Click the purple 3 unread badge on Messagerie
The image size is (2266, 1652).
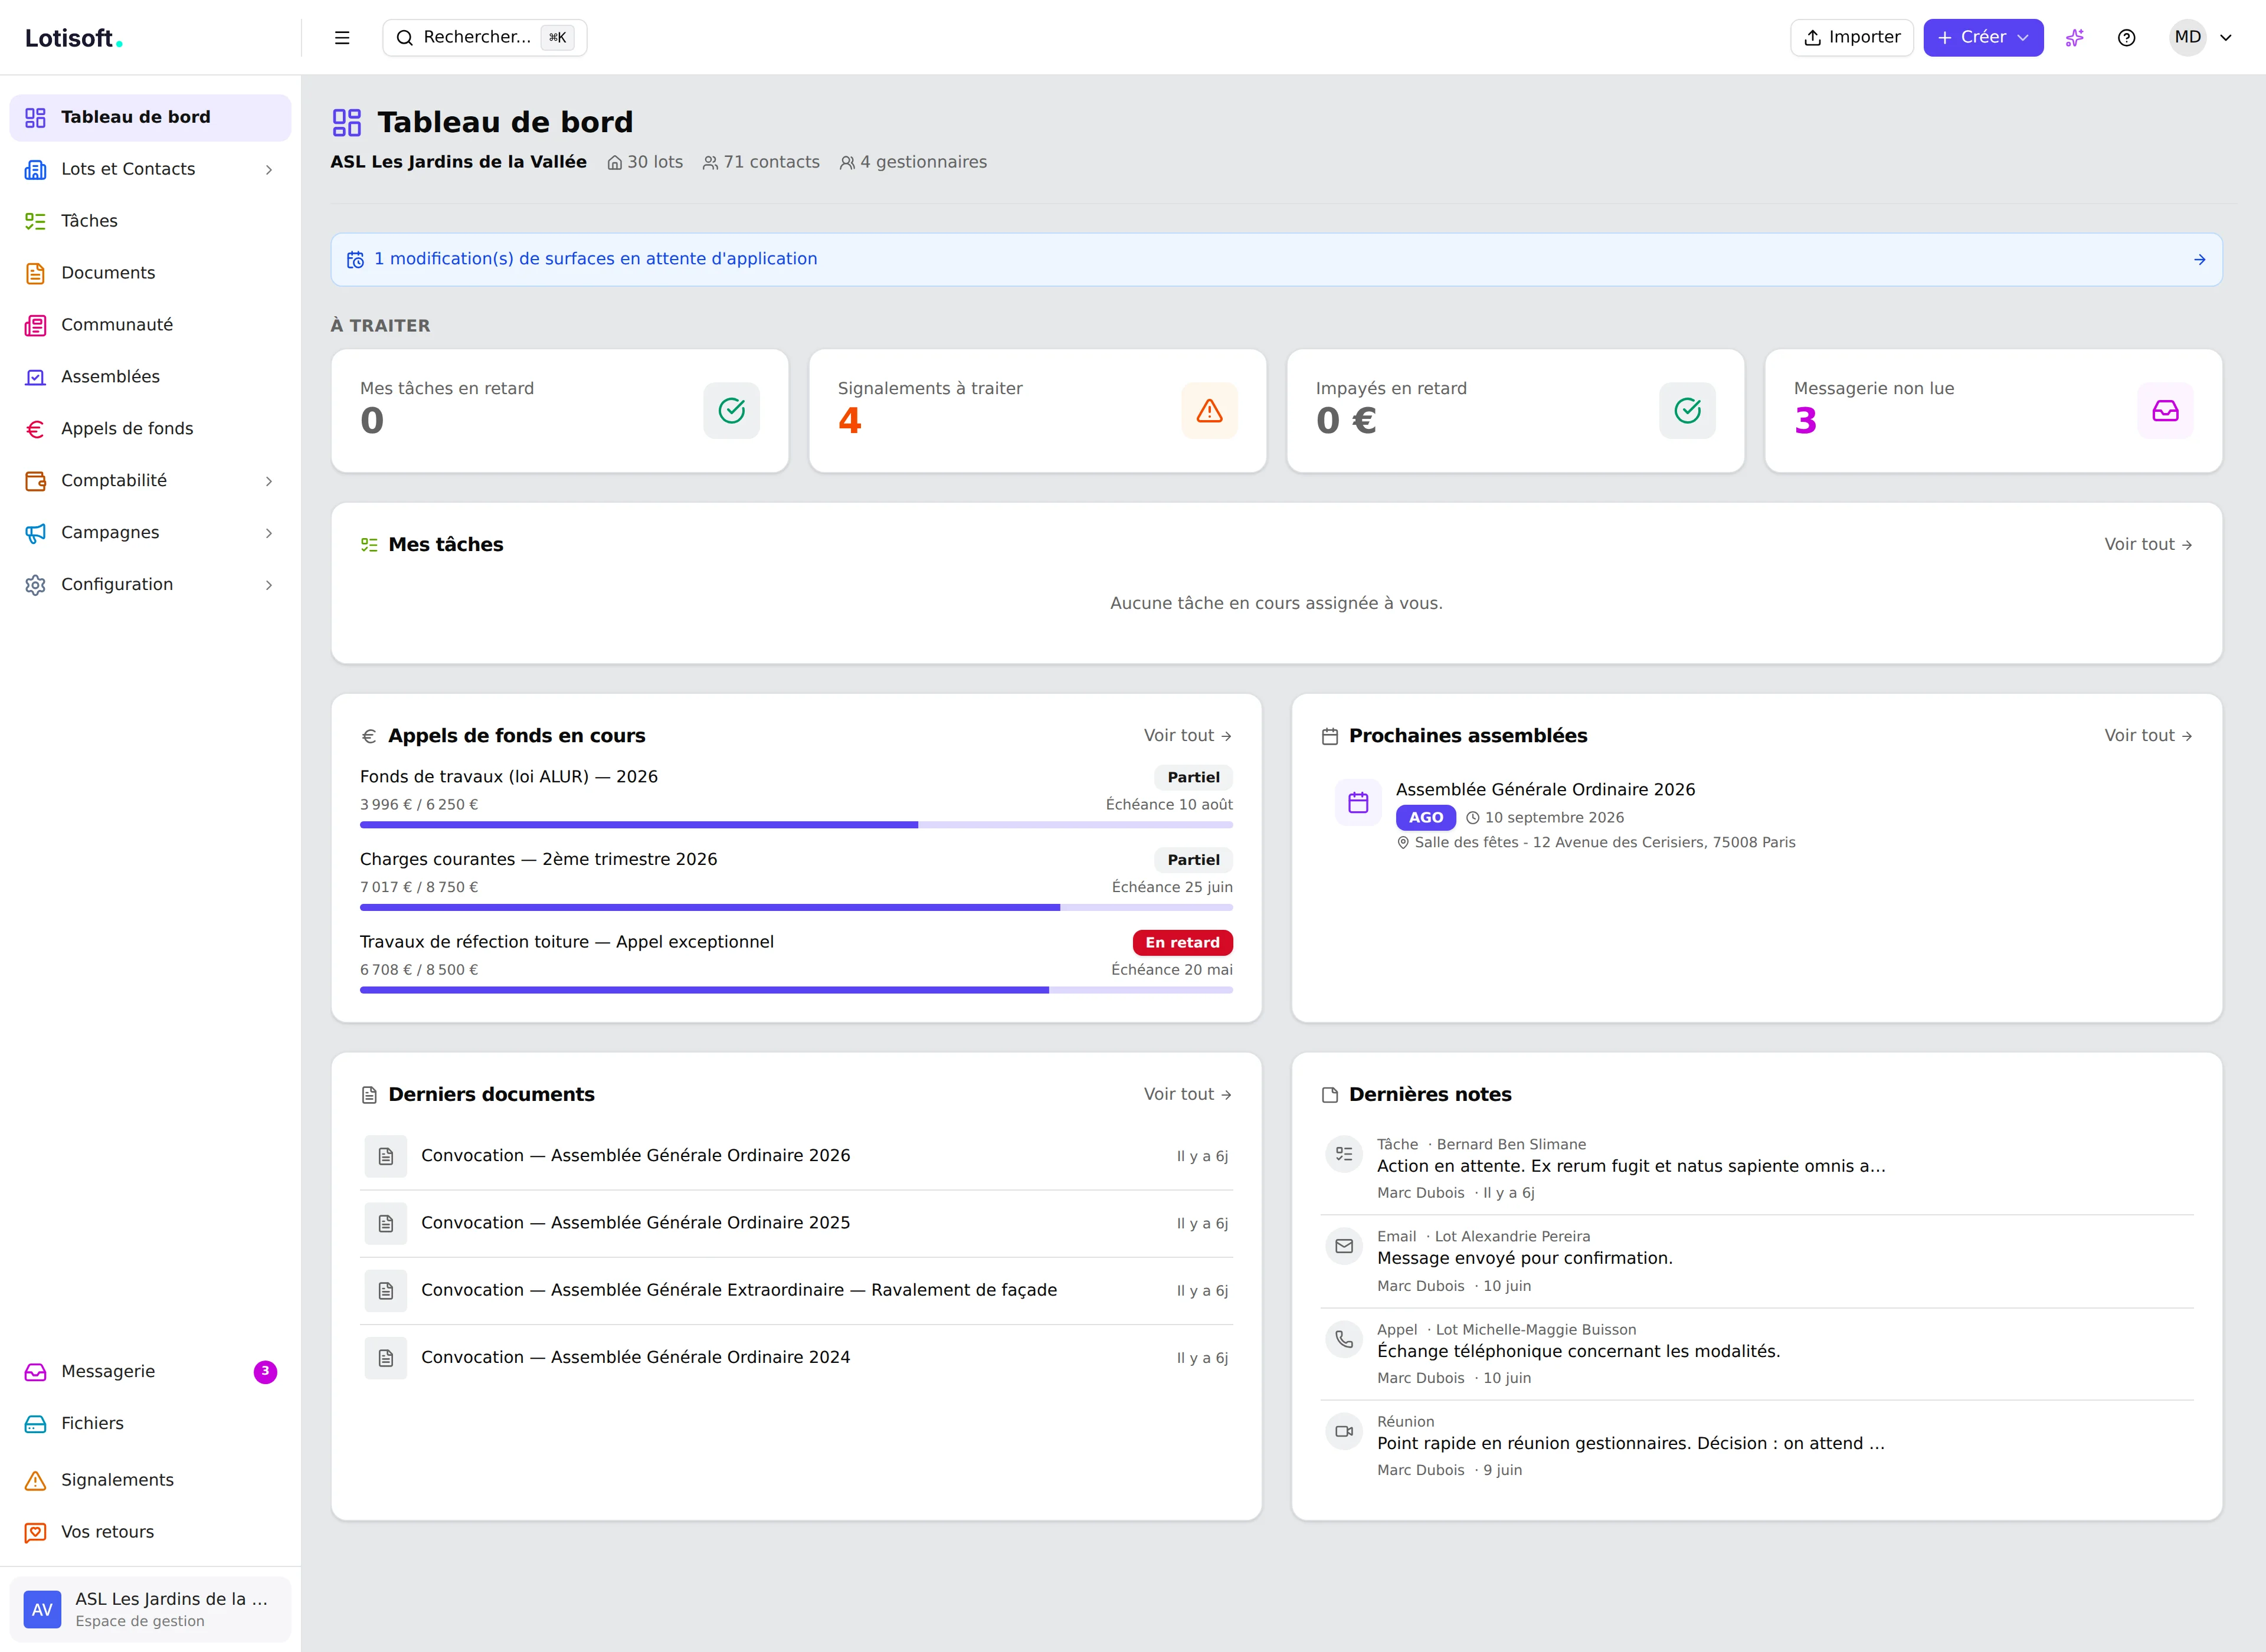click(x=265, y=1372)
